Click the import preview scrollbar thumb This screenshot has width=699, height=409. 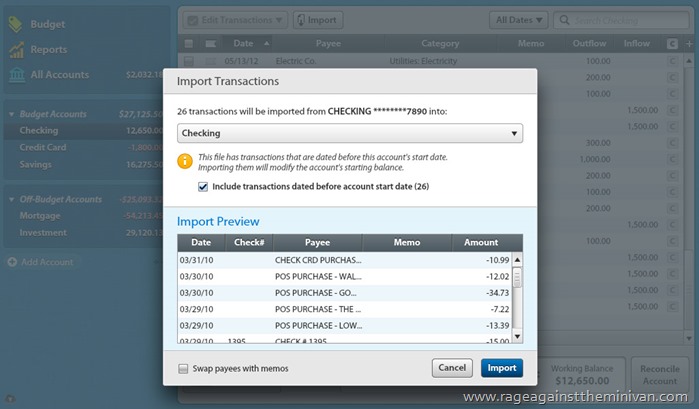[x=517, y=278]
